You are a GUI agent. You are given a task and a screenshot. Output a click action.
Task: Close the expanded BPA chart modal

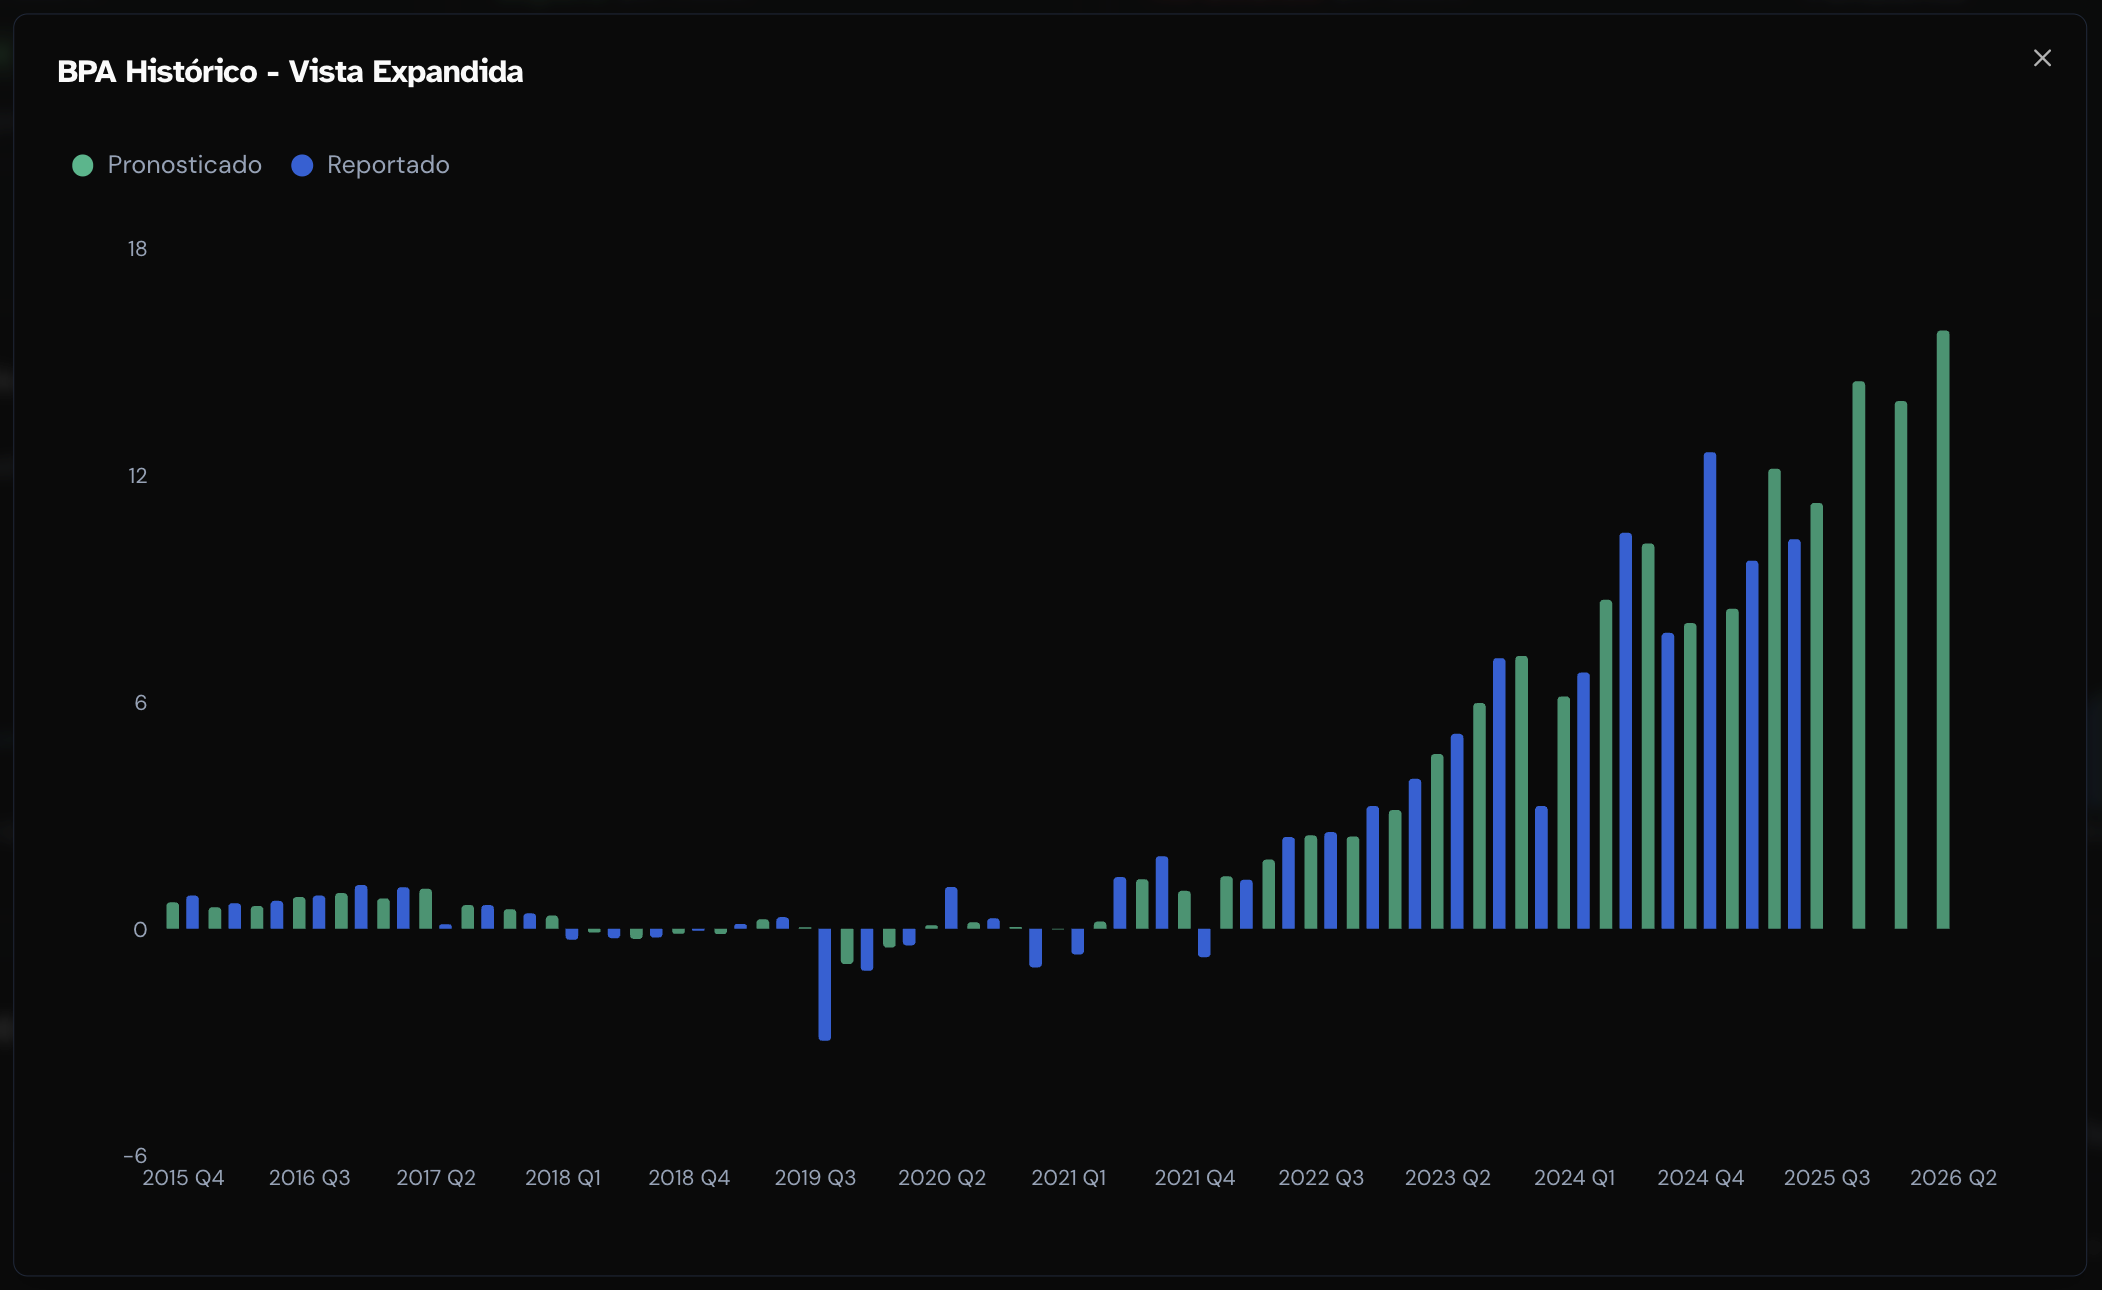click(2042, 58)
